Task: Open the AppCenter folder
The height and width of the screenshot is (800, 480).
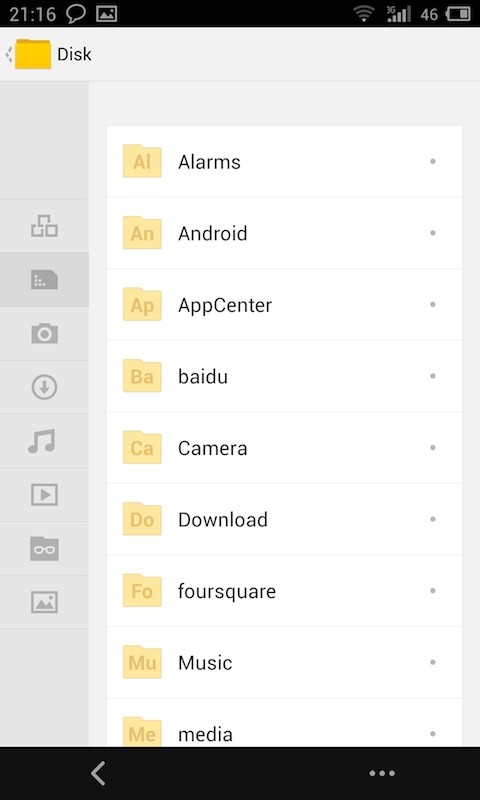Action: [284, 305]
